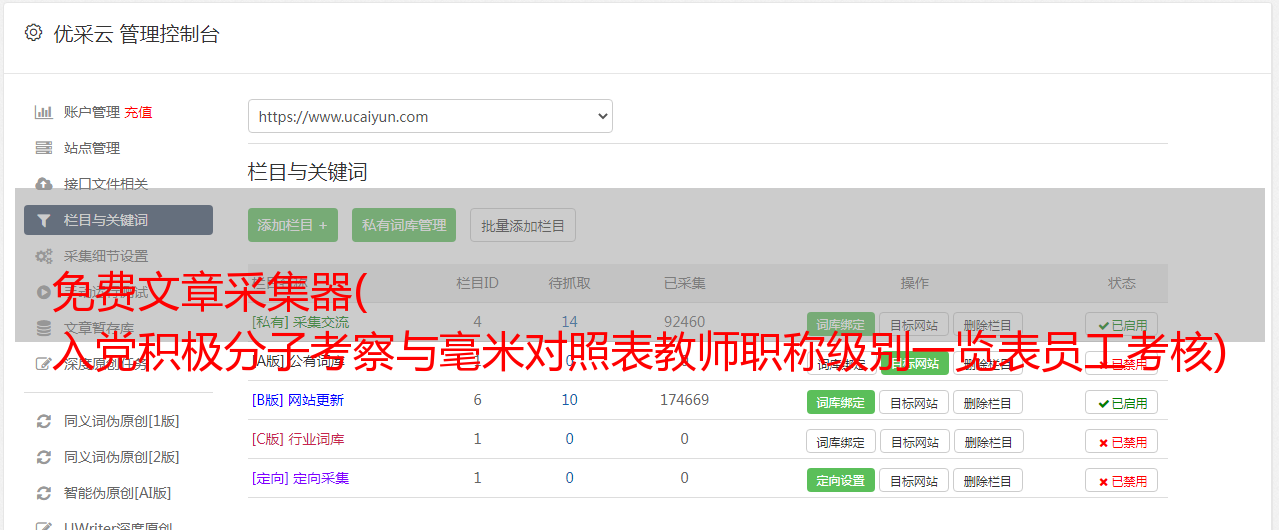
Task: Select the filter icon for 栏目与关键词
Action: [x=44, y=220]
